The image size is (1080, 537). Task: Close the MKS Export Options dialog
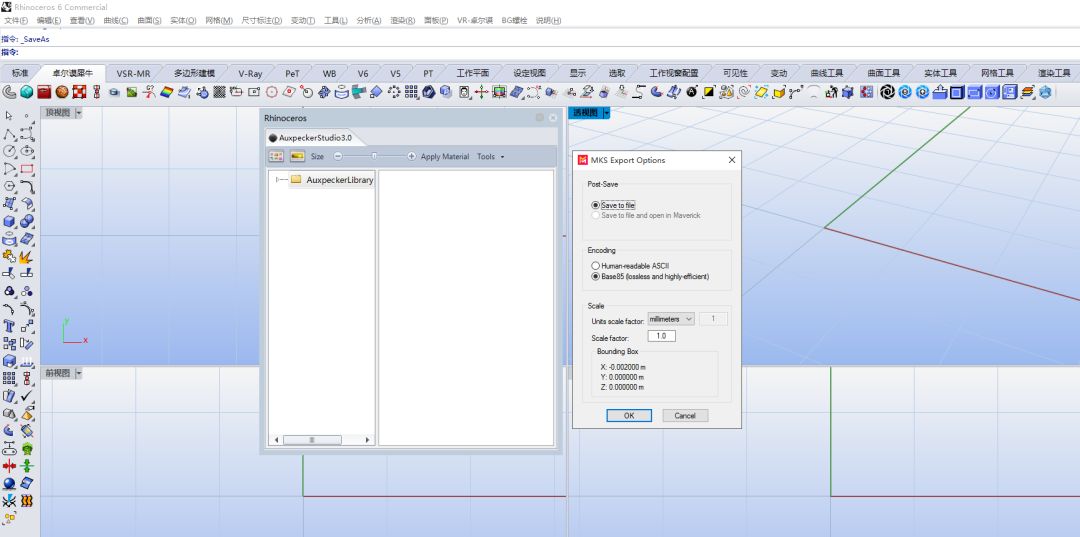(x=731, y=160)
